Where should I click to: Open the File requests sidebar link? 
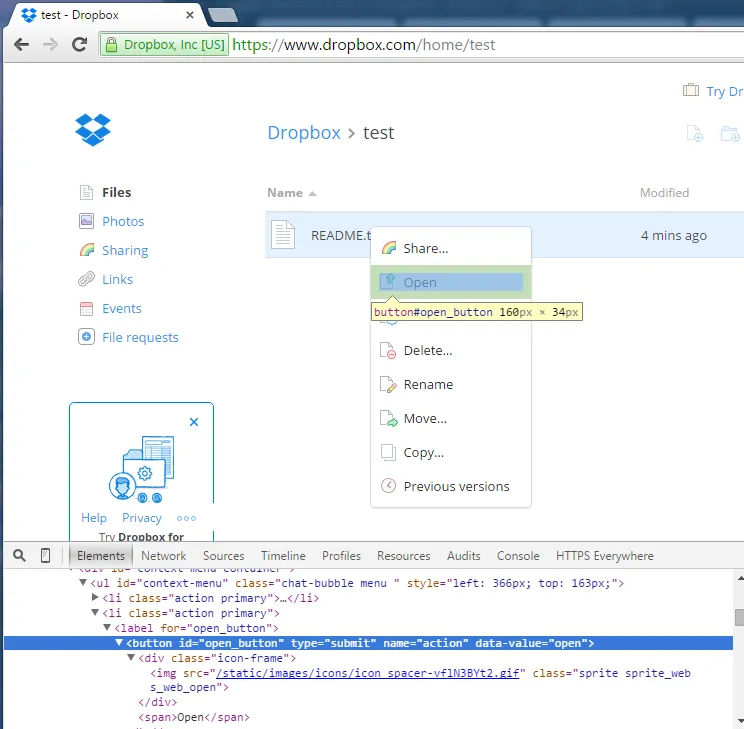[x=140, y=337]
